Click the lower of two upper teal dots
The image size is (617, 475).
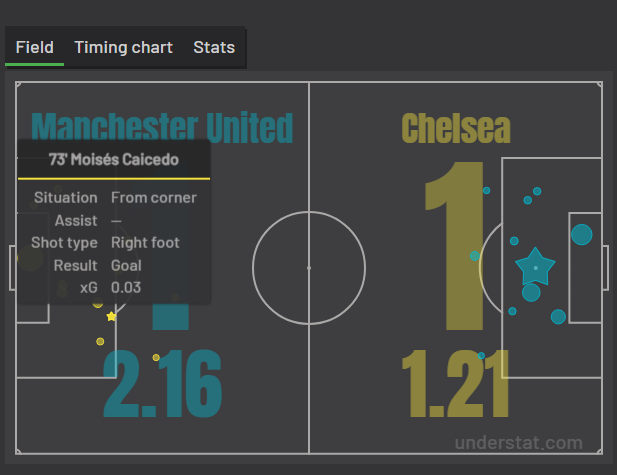click(528, 200)
